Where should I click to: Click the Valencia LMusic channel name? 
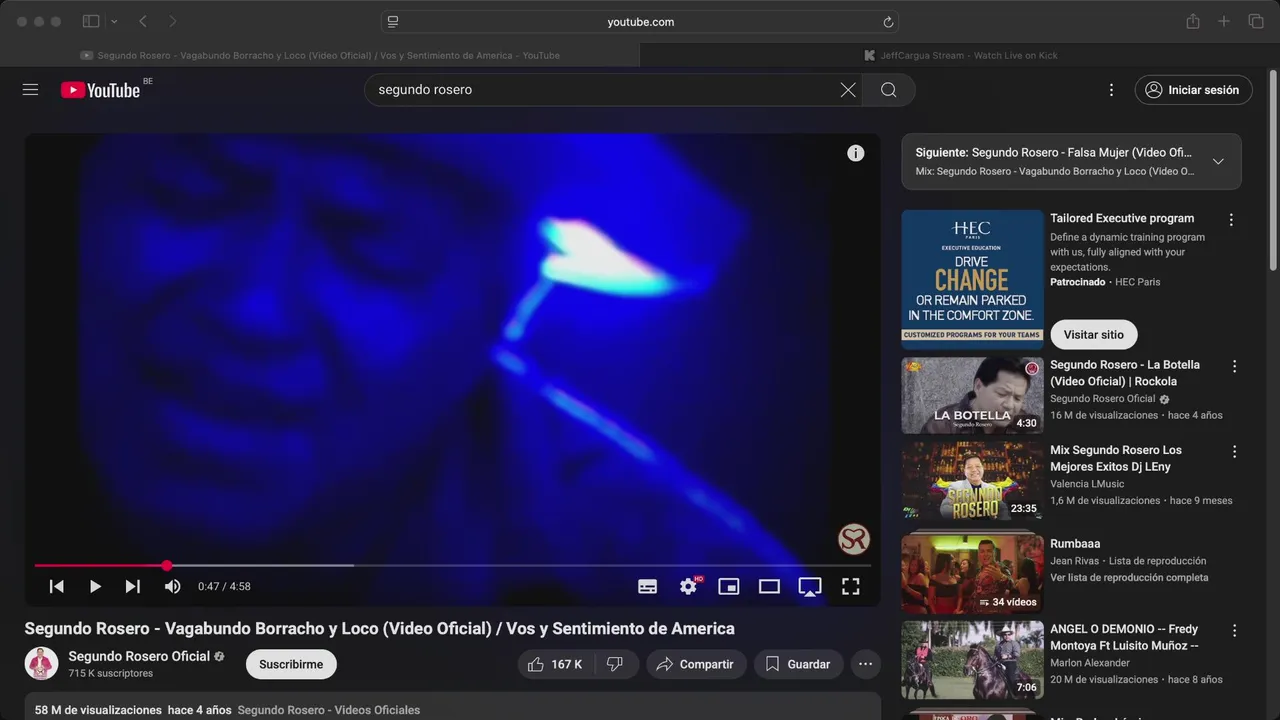(x=1087, y=484)
